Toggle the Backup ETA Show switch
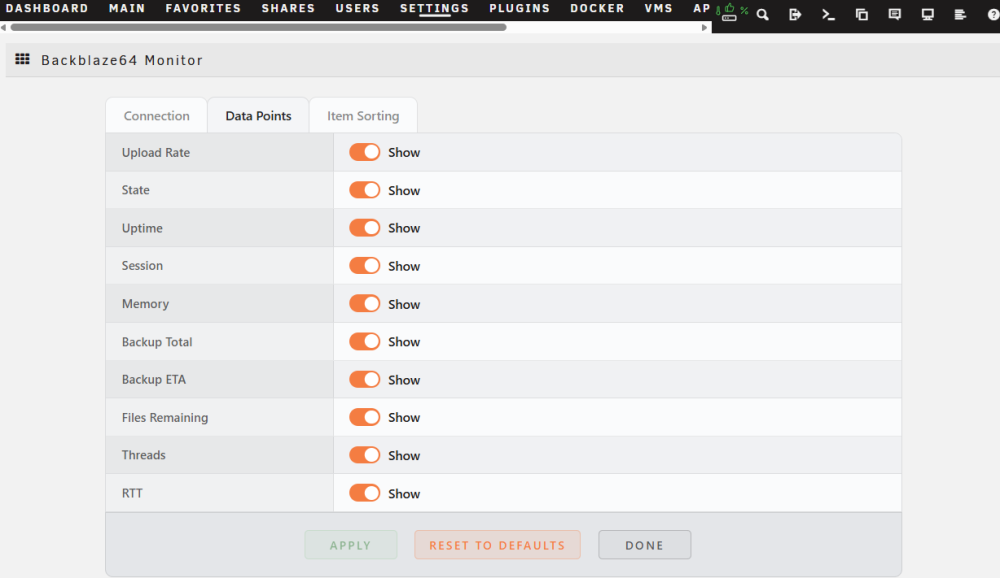1000x578 pixels. [x=364, y=380]
